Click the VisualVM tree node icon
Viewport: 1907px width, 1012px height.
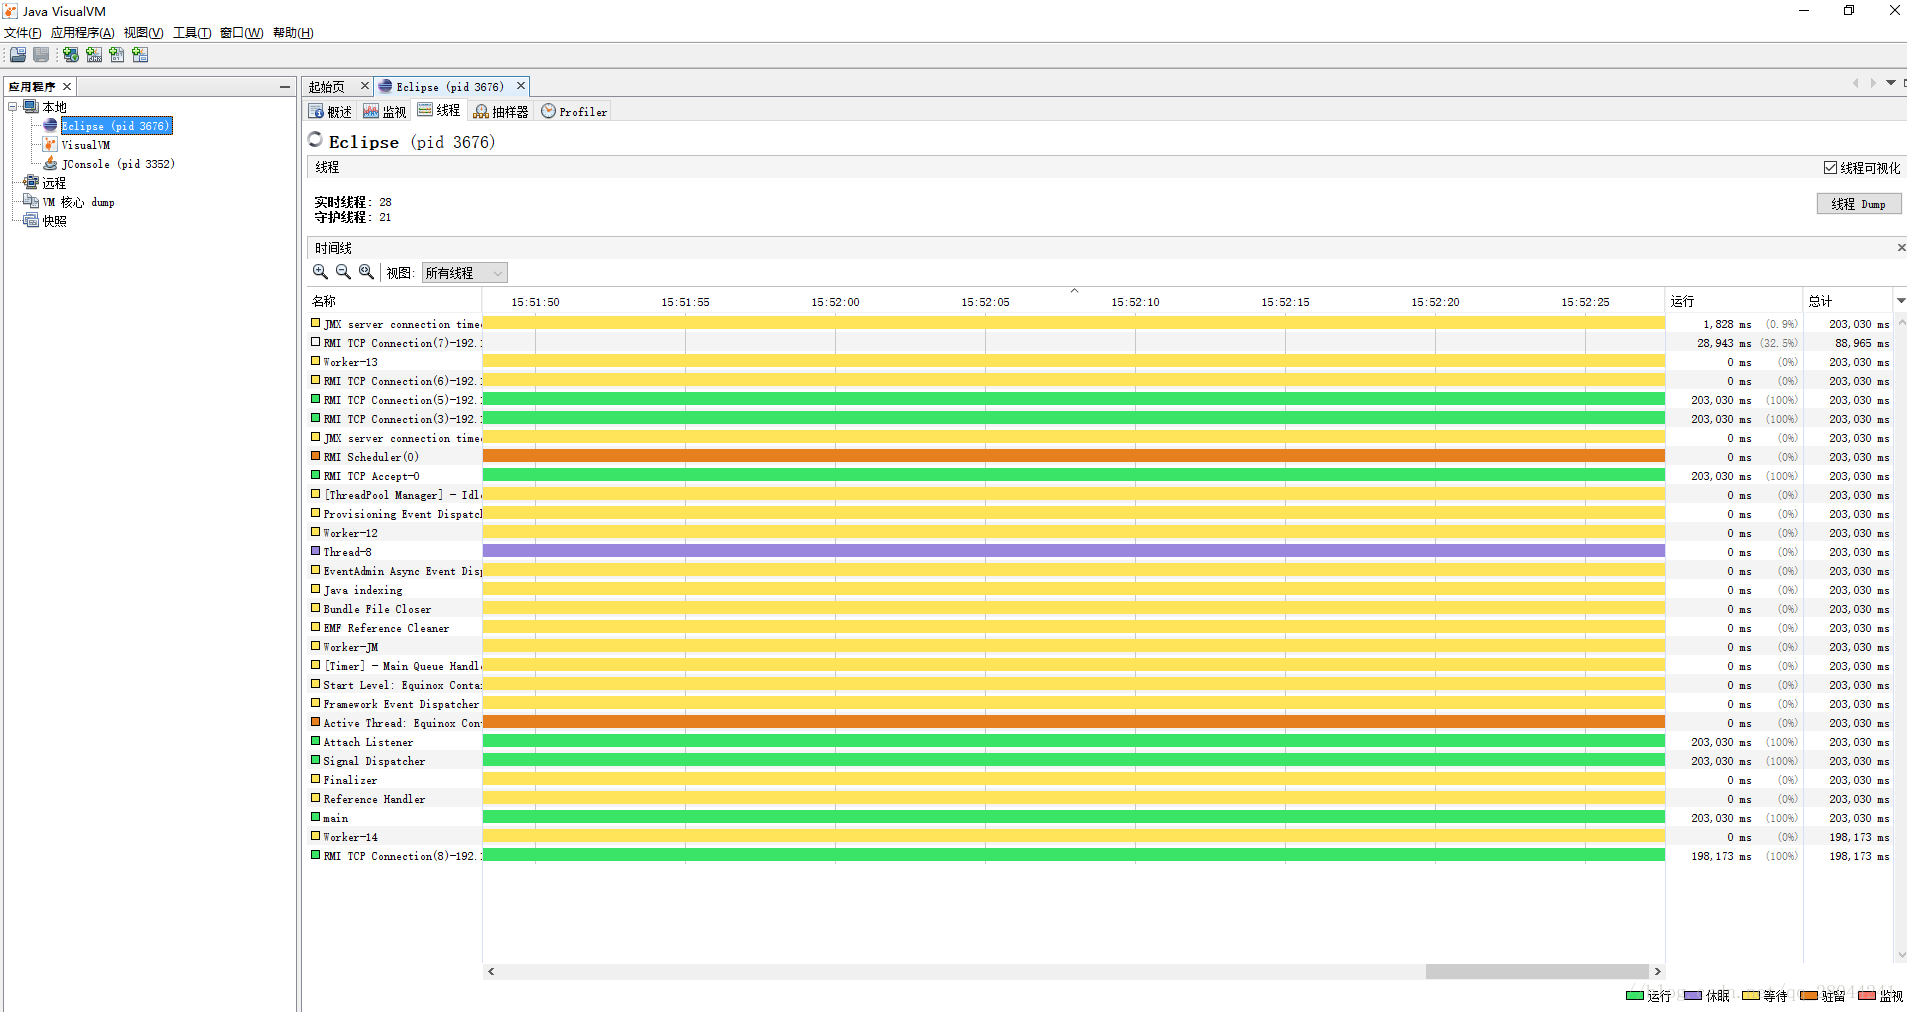[50, 144]
